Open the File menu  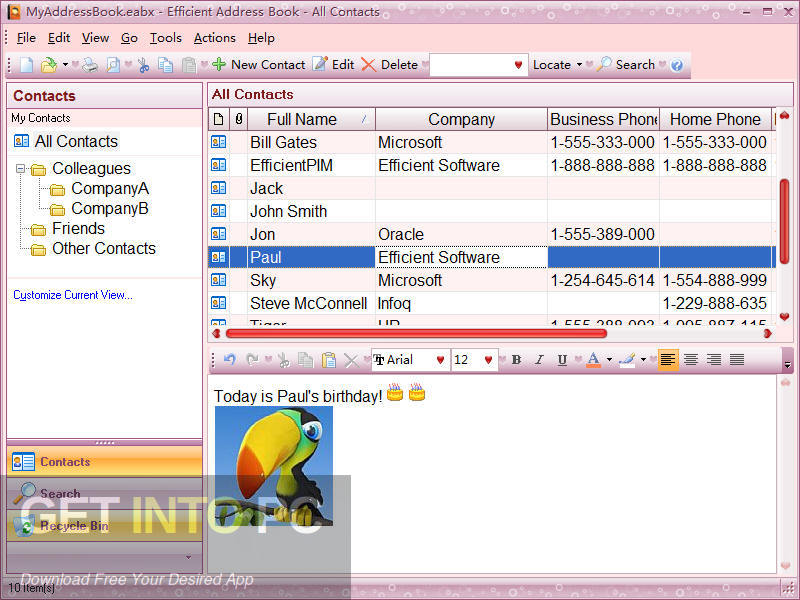tap(26, 38)
